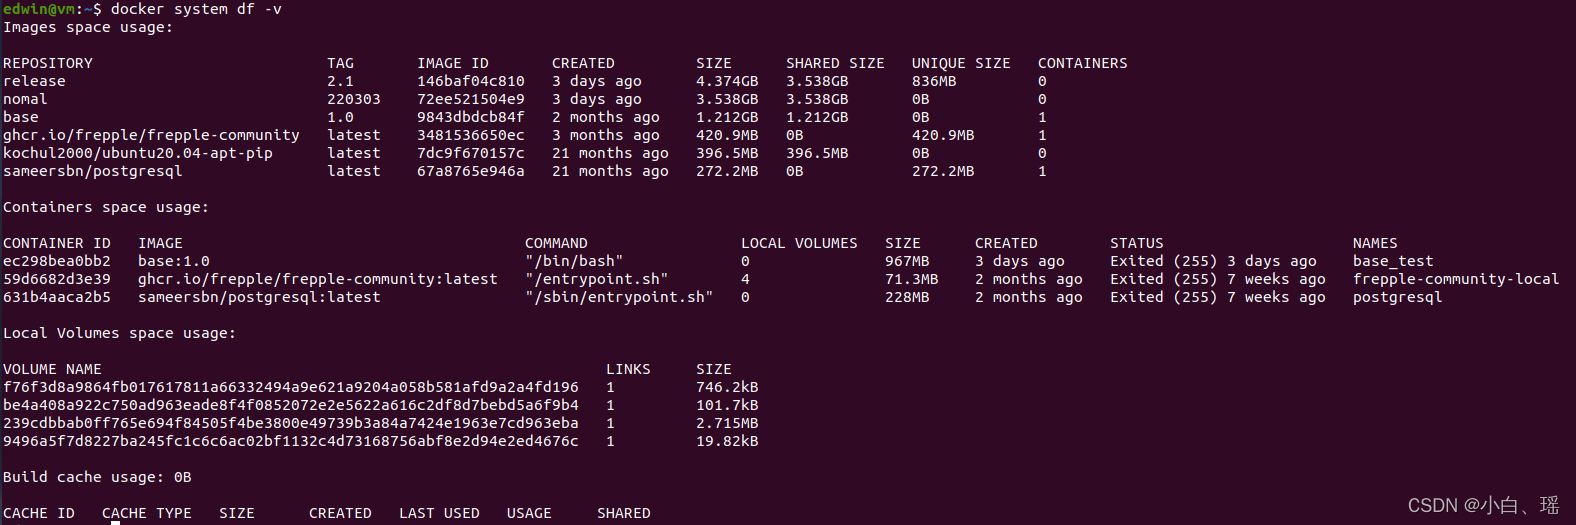Click the NAMES column header
This screenshot has width=1576, height=525.
1375,243
